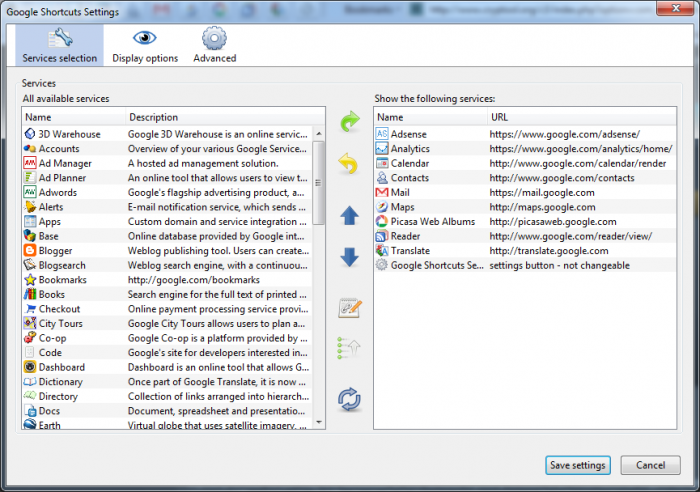Click http://google.com/bookmarks description text
Viewport: 700px width, 492px height.
[194, 280]
